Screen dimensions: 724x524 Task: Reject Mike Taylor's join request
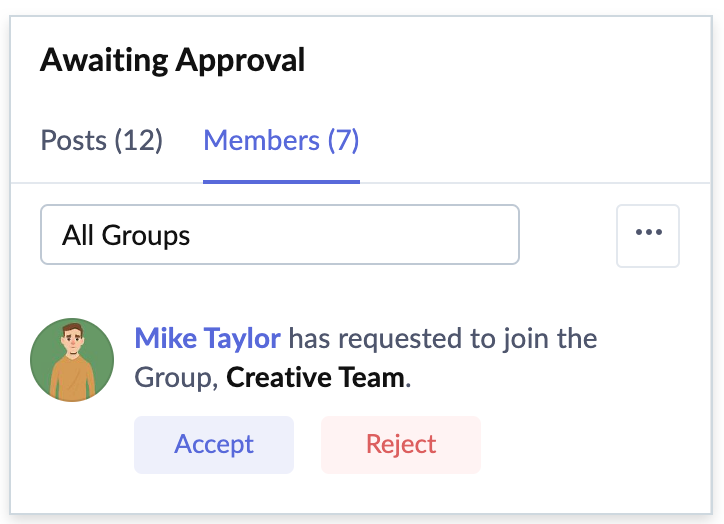pos(401,444)
